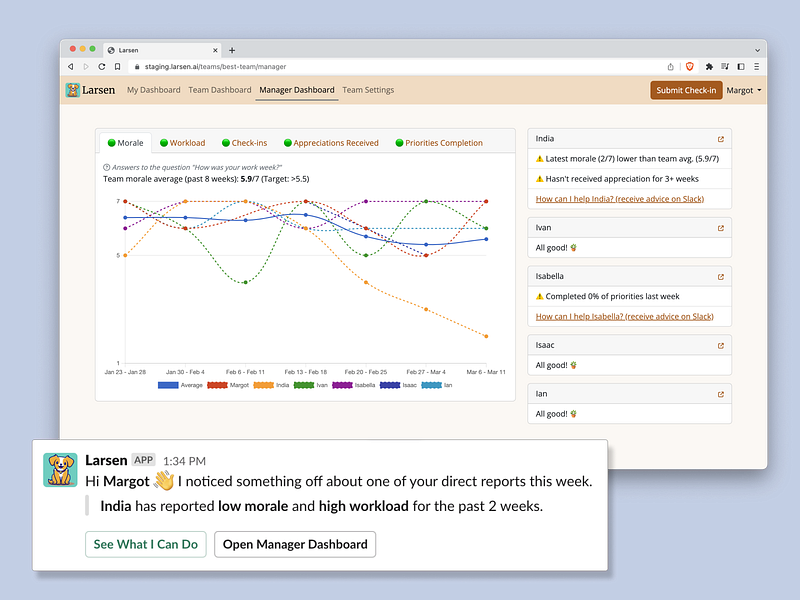The image size is (800, 600).
Task: Open Ivan's details external link icon
Action: point(720,228)
